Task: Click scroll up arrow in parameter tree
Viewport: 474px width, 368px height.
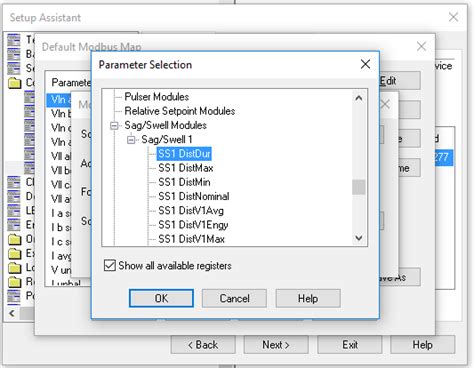Action: pyautogui.click(x=359, y=98)
